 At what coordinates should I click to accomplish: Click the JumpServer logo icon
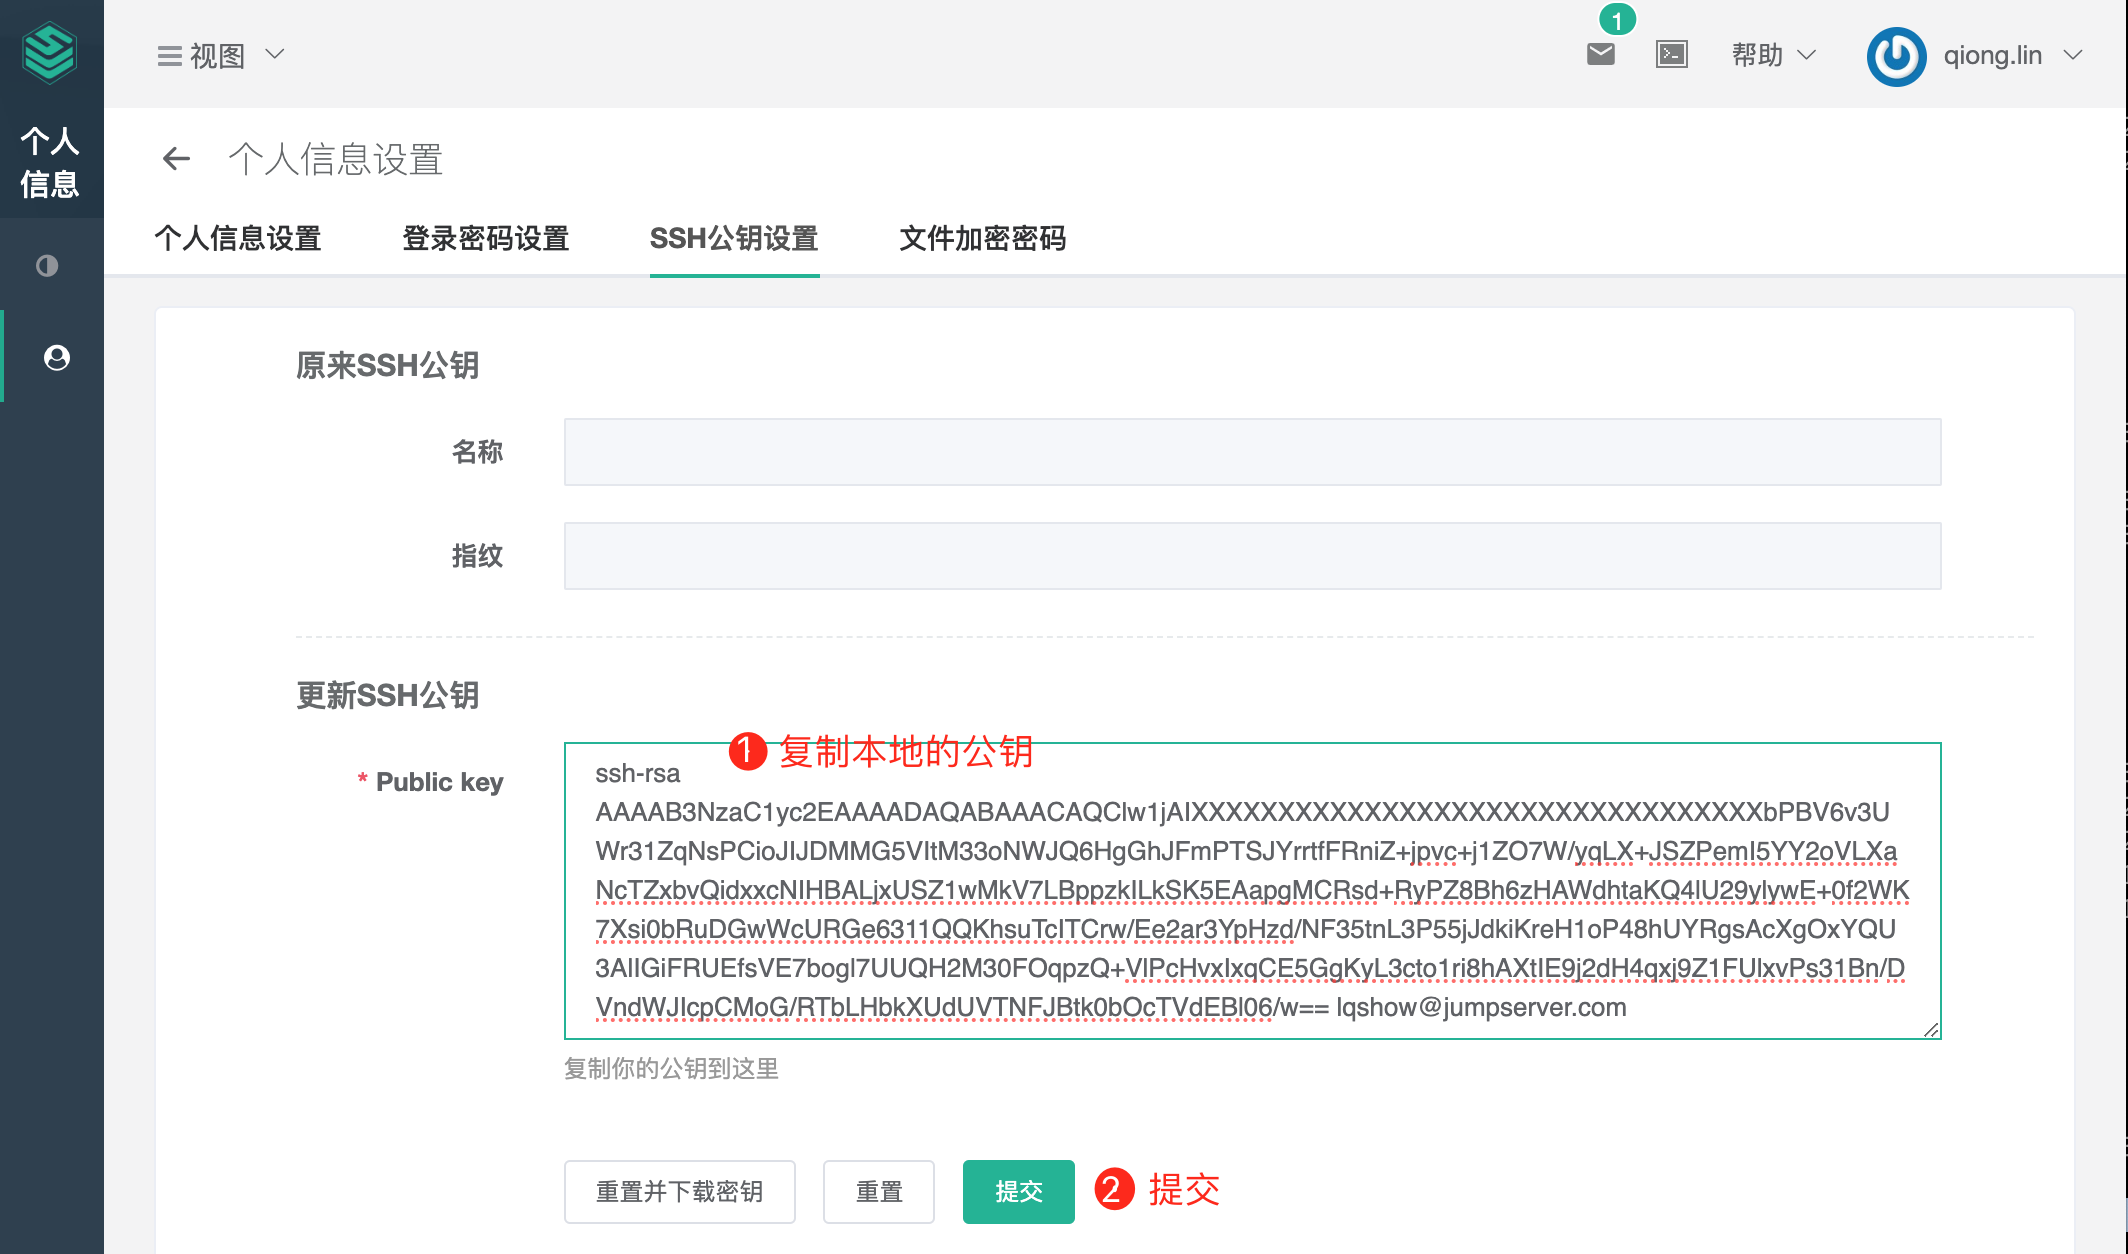pyautogui.click(x=50, y=54)
